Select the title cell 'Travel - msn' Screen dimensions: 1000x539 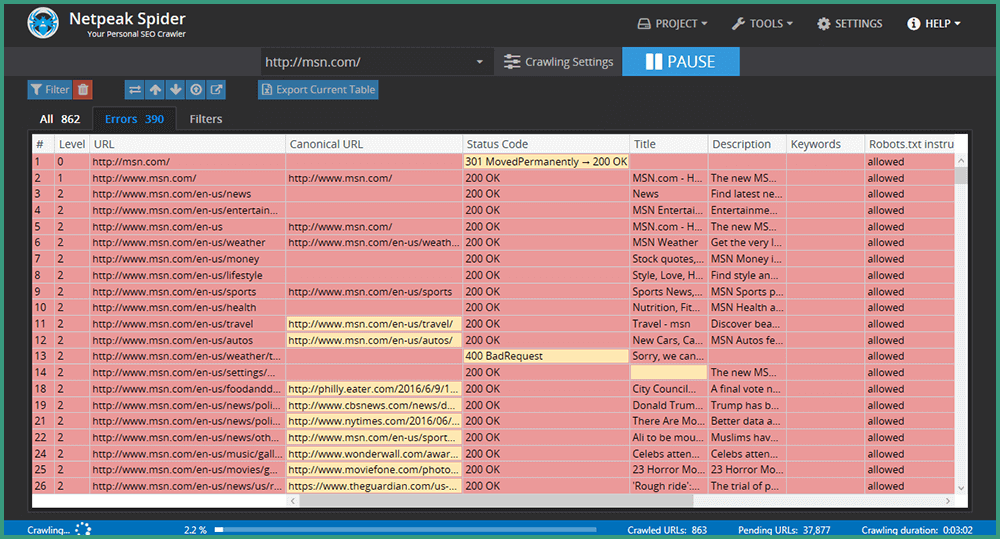[668, 324]
